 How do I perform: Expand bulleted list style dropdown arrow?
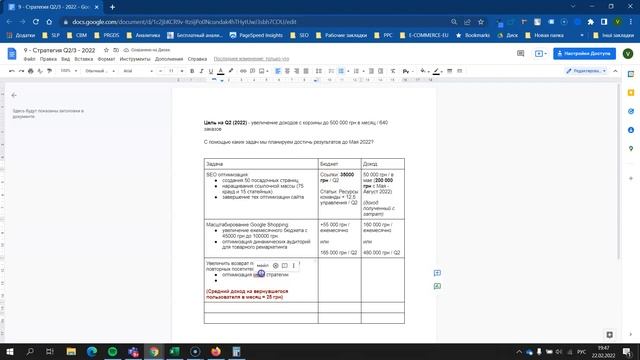click(x=348, y=71)
